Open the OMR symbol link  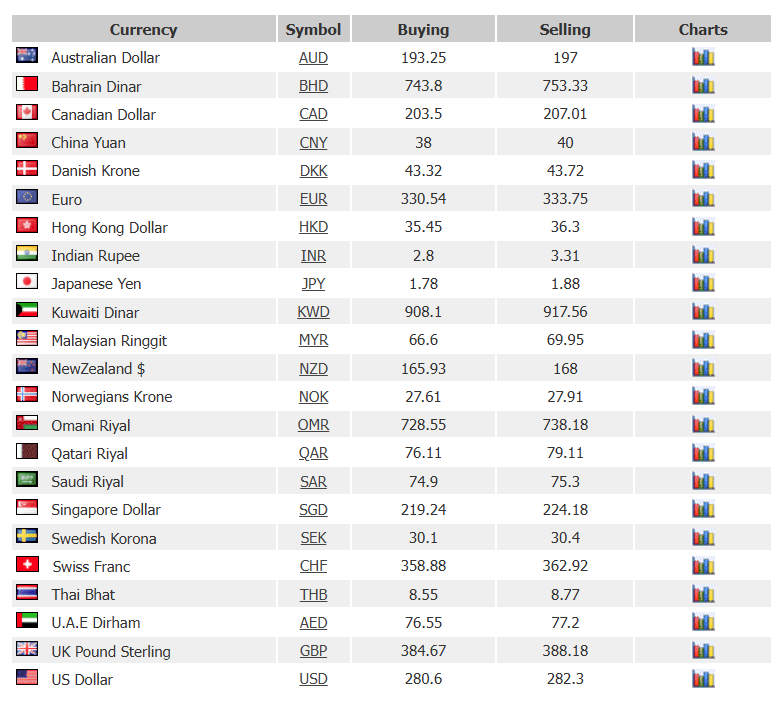pyautogui.click(x=313, y=425)
